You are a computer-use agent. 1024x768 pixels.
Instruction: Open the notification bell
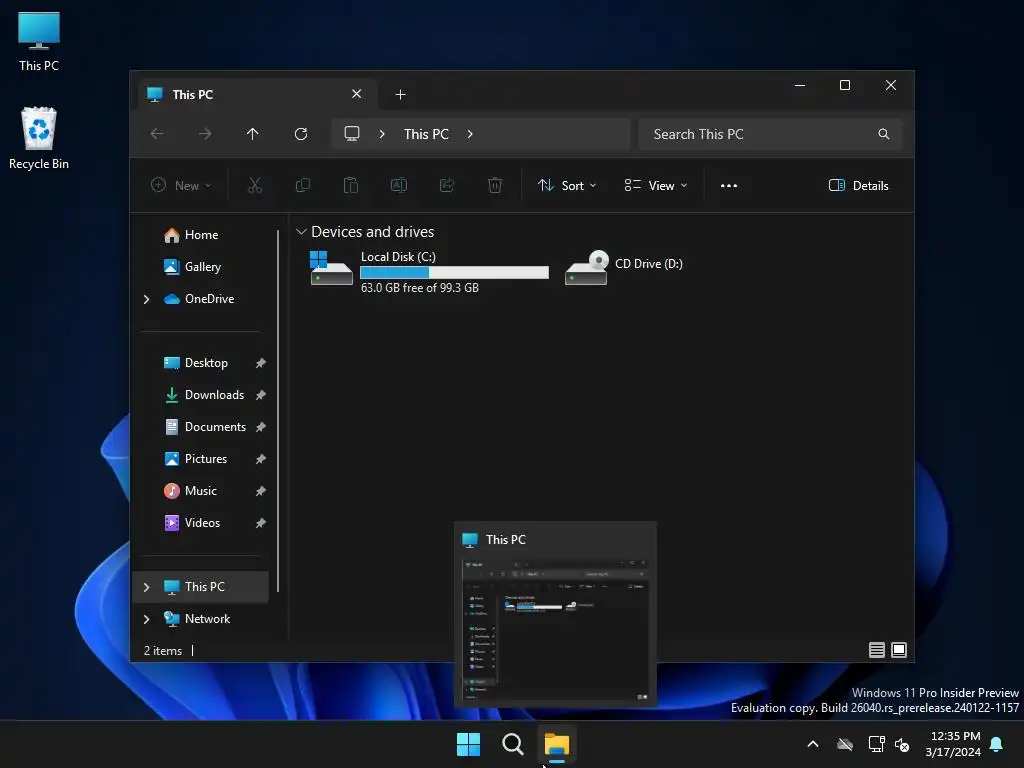(x=997, y=744)
